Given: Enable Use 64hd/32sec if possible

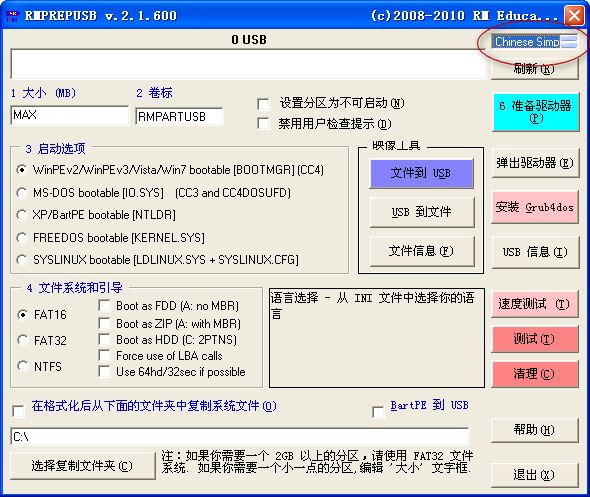Looking at the screenshot, I should 104,371.
